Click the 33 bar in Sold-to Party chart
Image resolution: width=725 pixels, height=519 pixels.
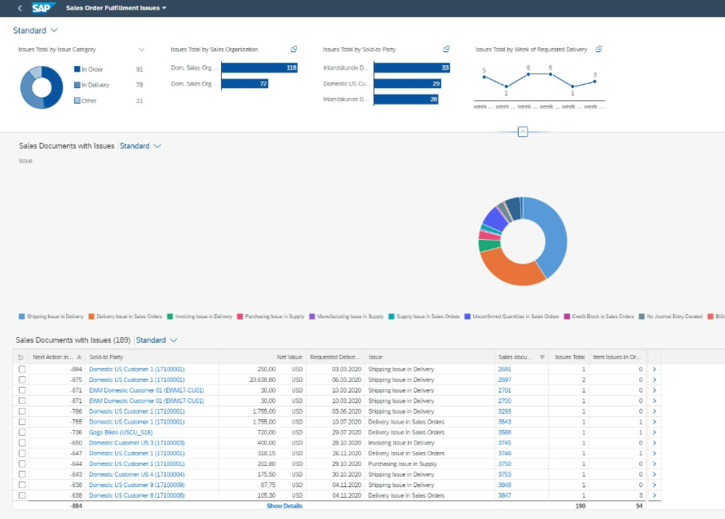(x=412, y=68)
